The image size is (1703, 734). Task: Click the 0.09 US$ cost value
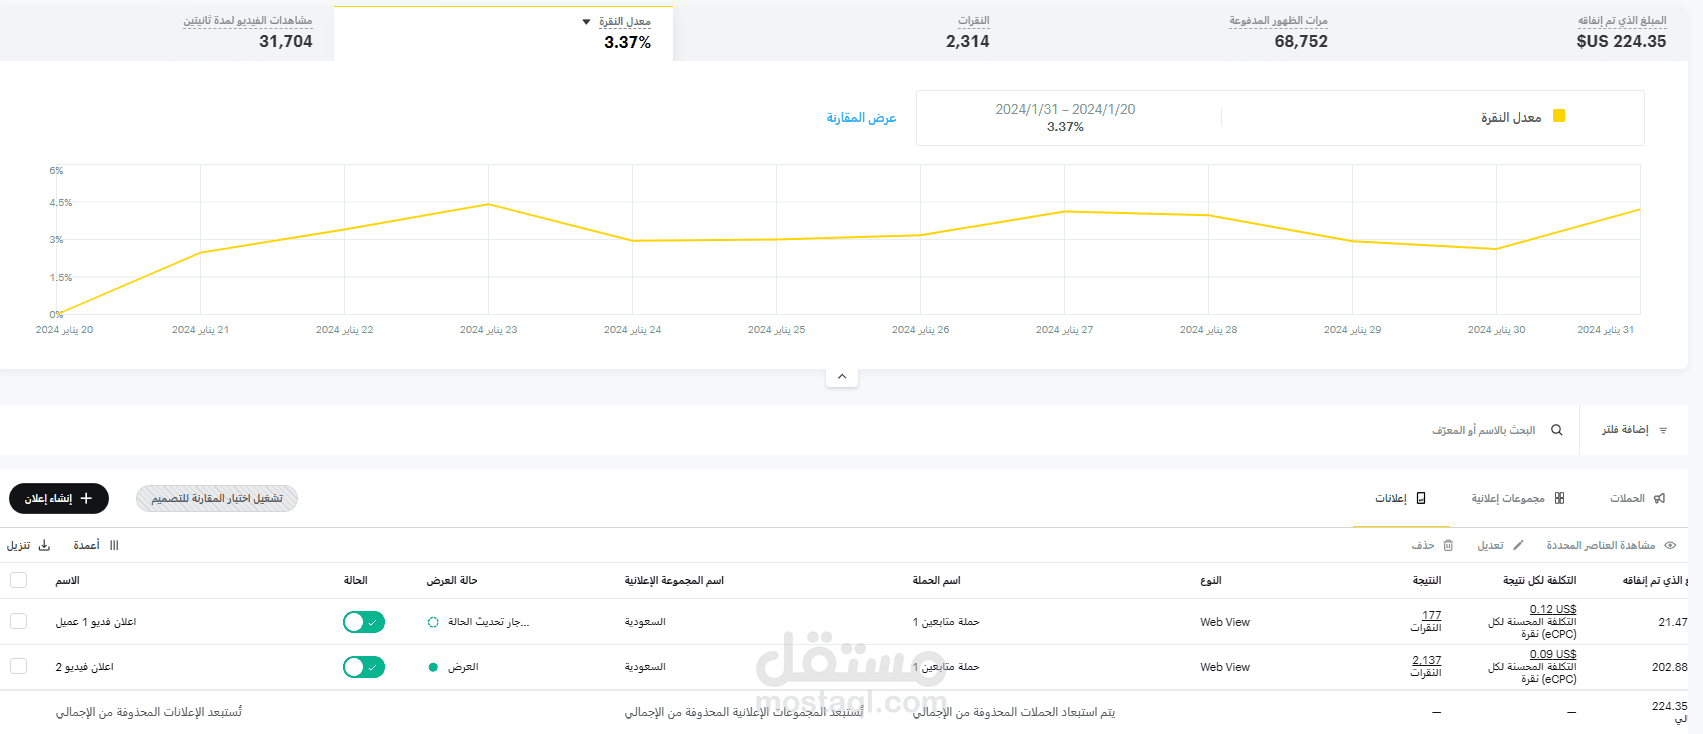tap(1553, 654)
